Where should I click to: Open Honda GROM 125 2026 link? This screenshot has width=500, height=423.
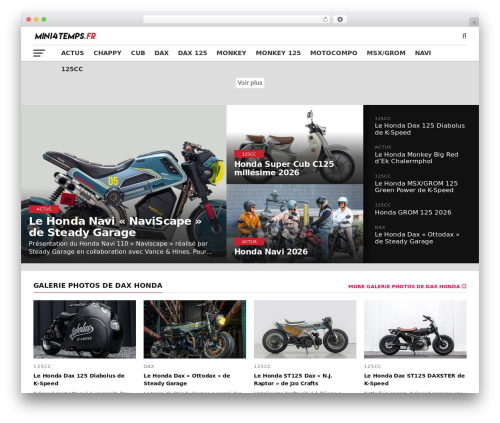[413, 213]
